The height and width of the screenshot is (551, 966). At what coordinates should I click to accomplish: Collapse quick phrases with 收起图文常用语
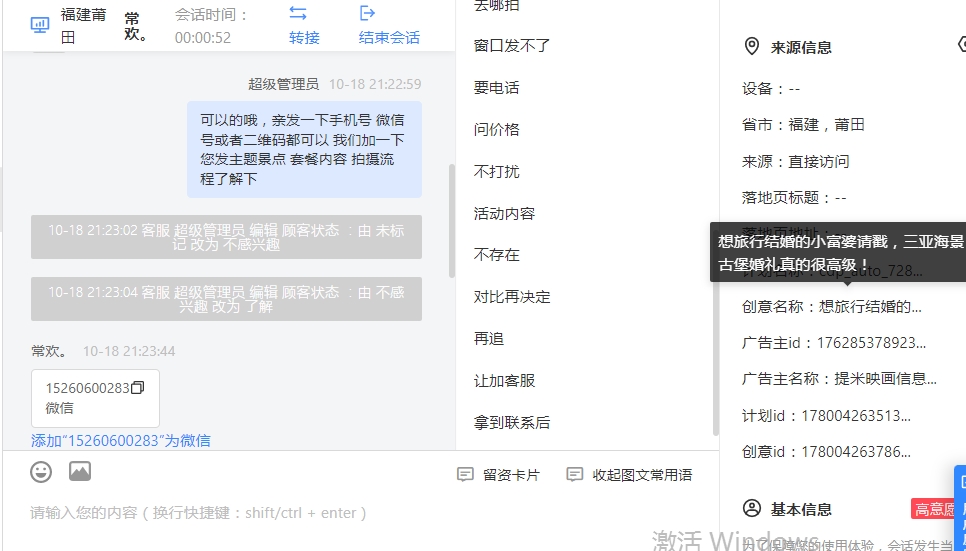(x=630, y=475)
